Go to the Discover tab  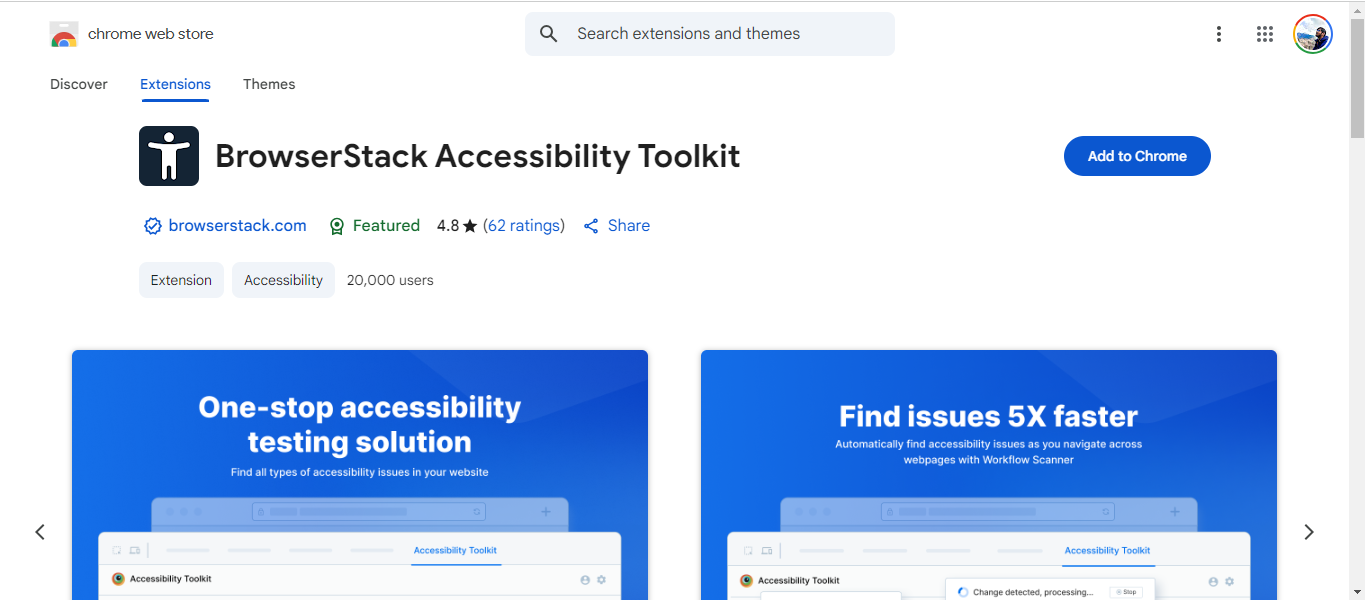pyautogui.click(x=79, y=84)
